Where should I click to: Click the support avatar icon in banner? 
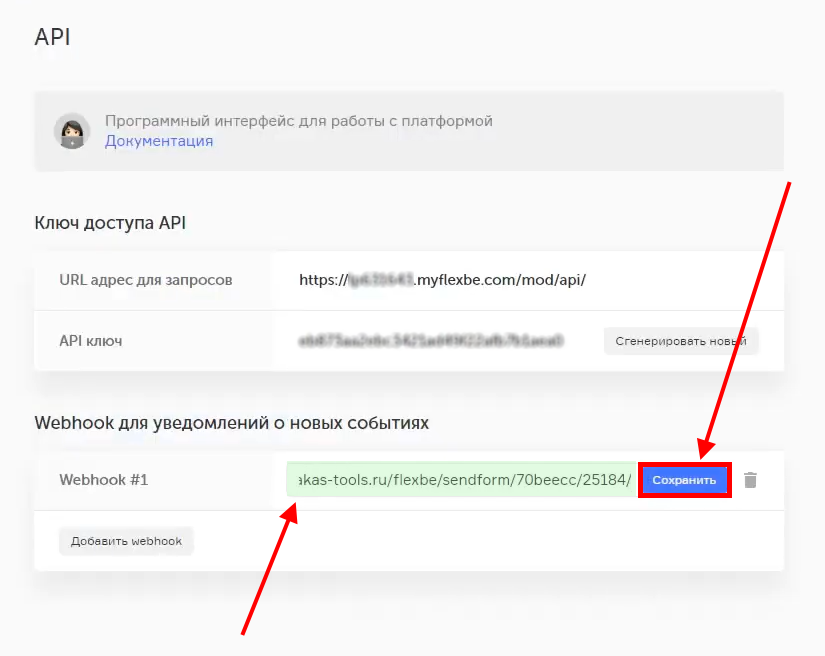tap(72, 131)
